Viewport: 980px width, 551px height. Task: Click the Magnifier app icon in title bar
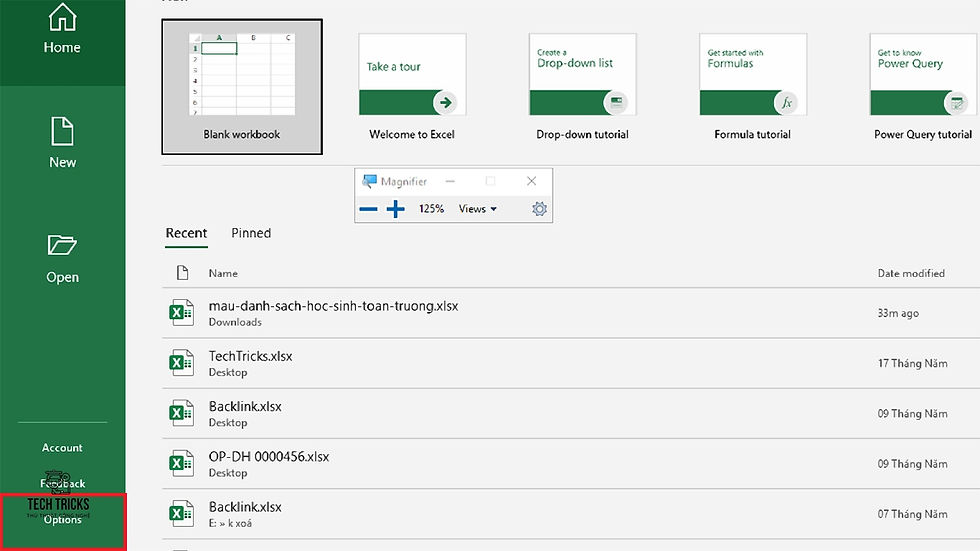369,181
